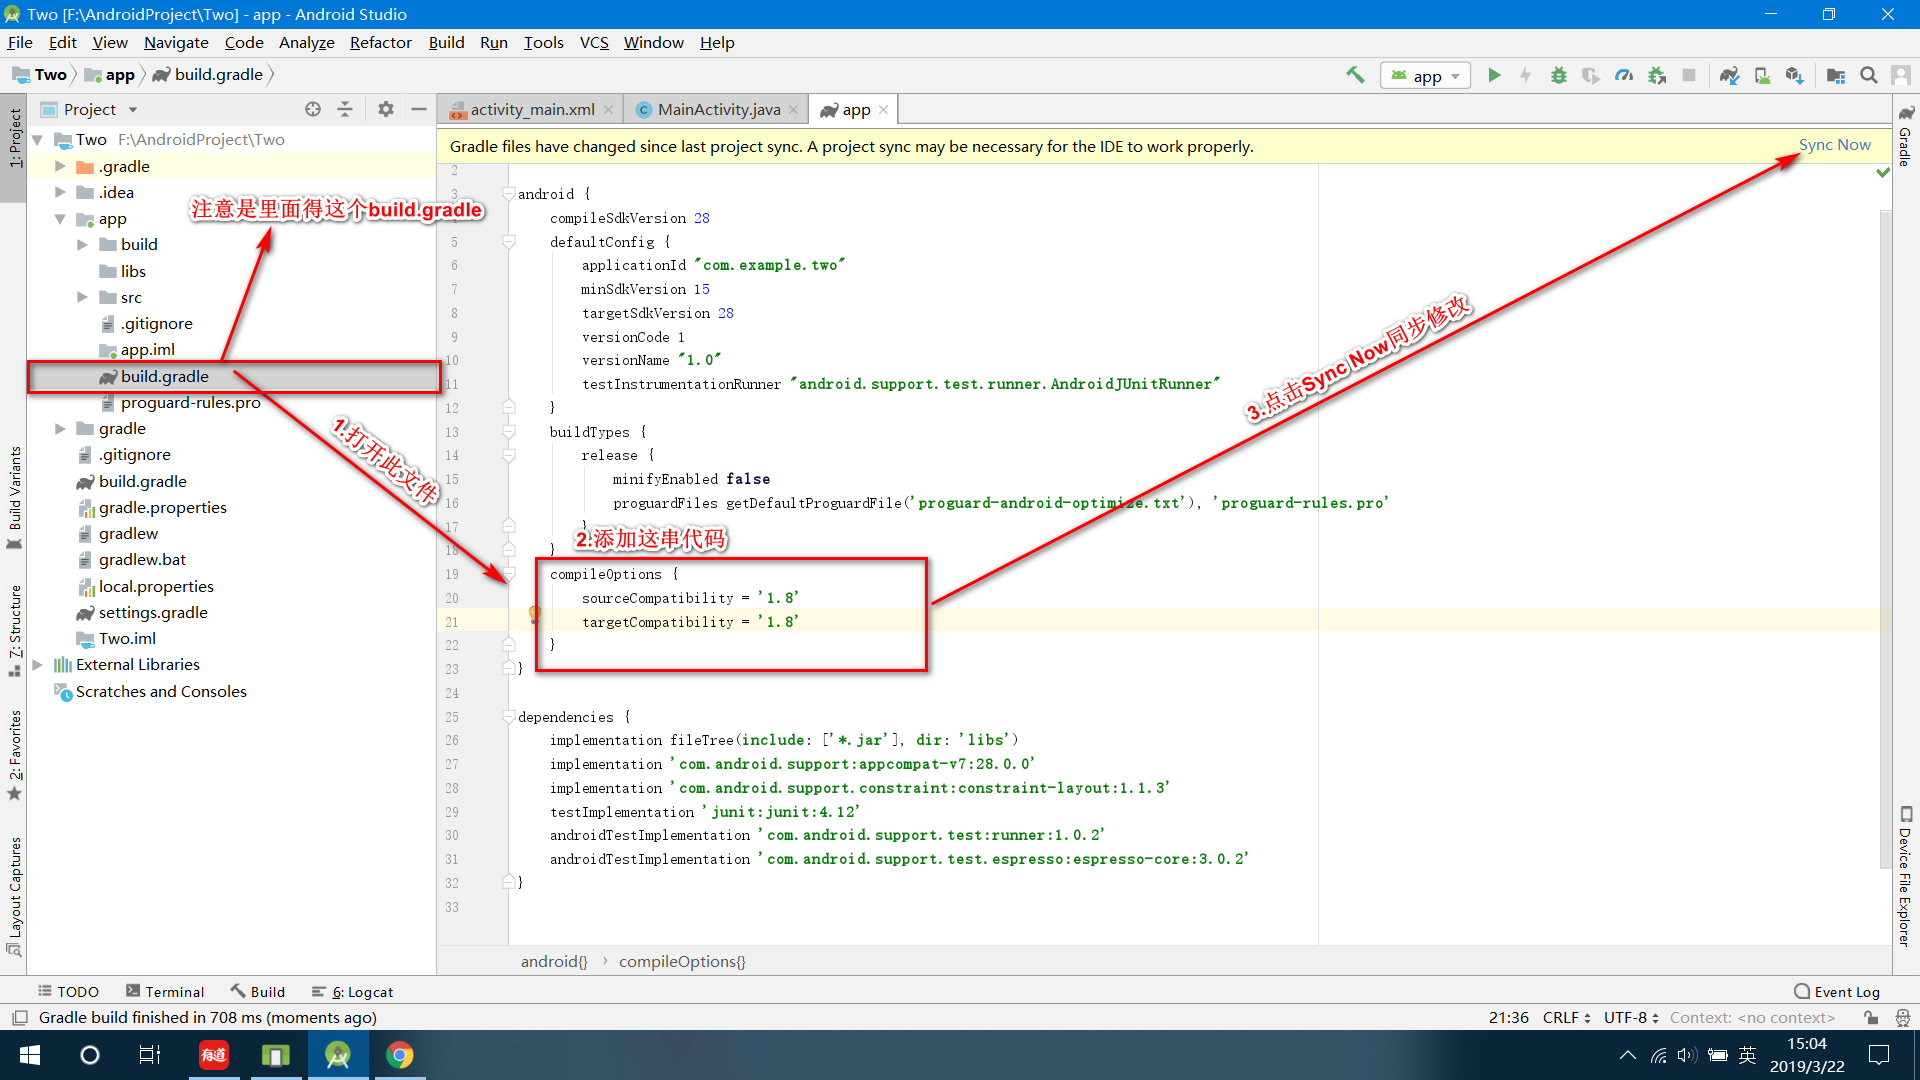Screen dimensions: 1920x1080
Task: Open SDK Manager box download icon
Action: 1794,75
